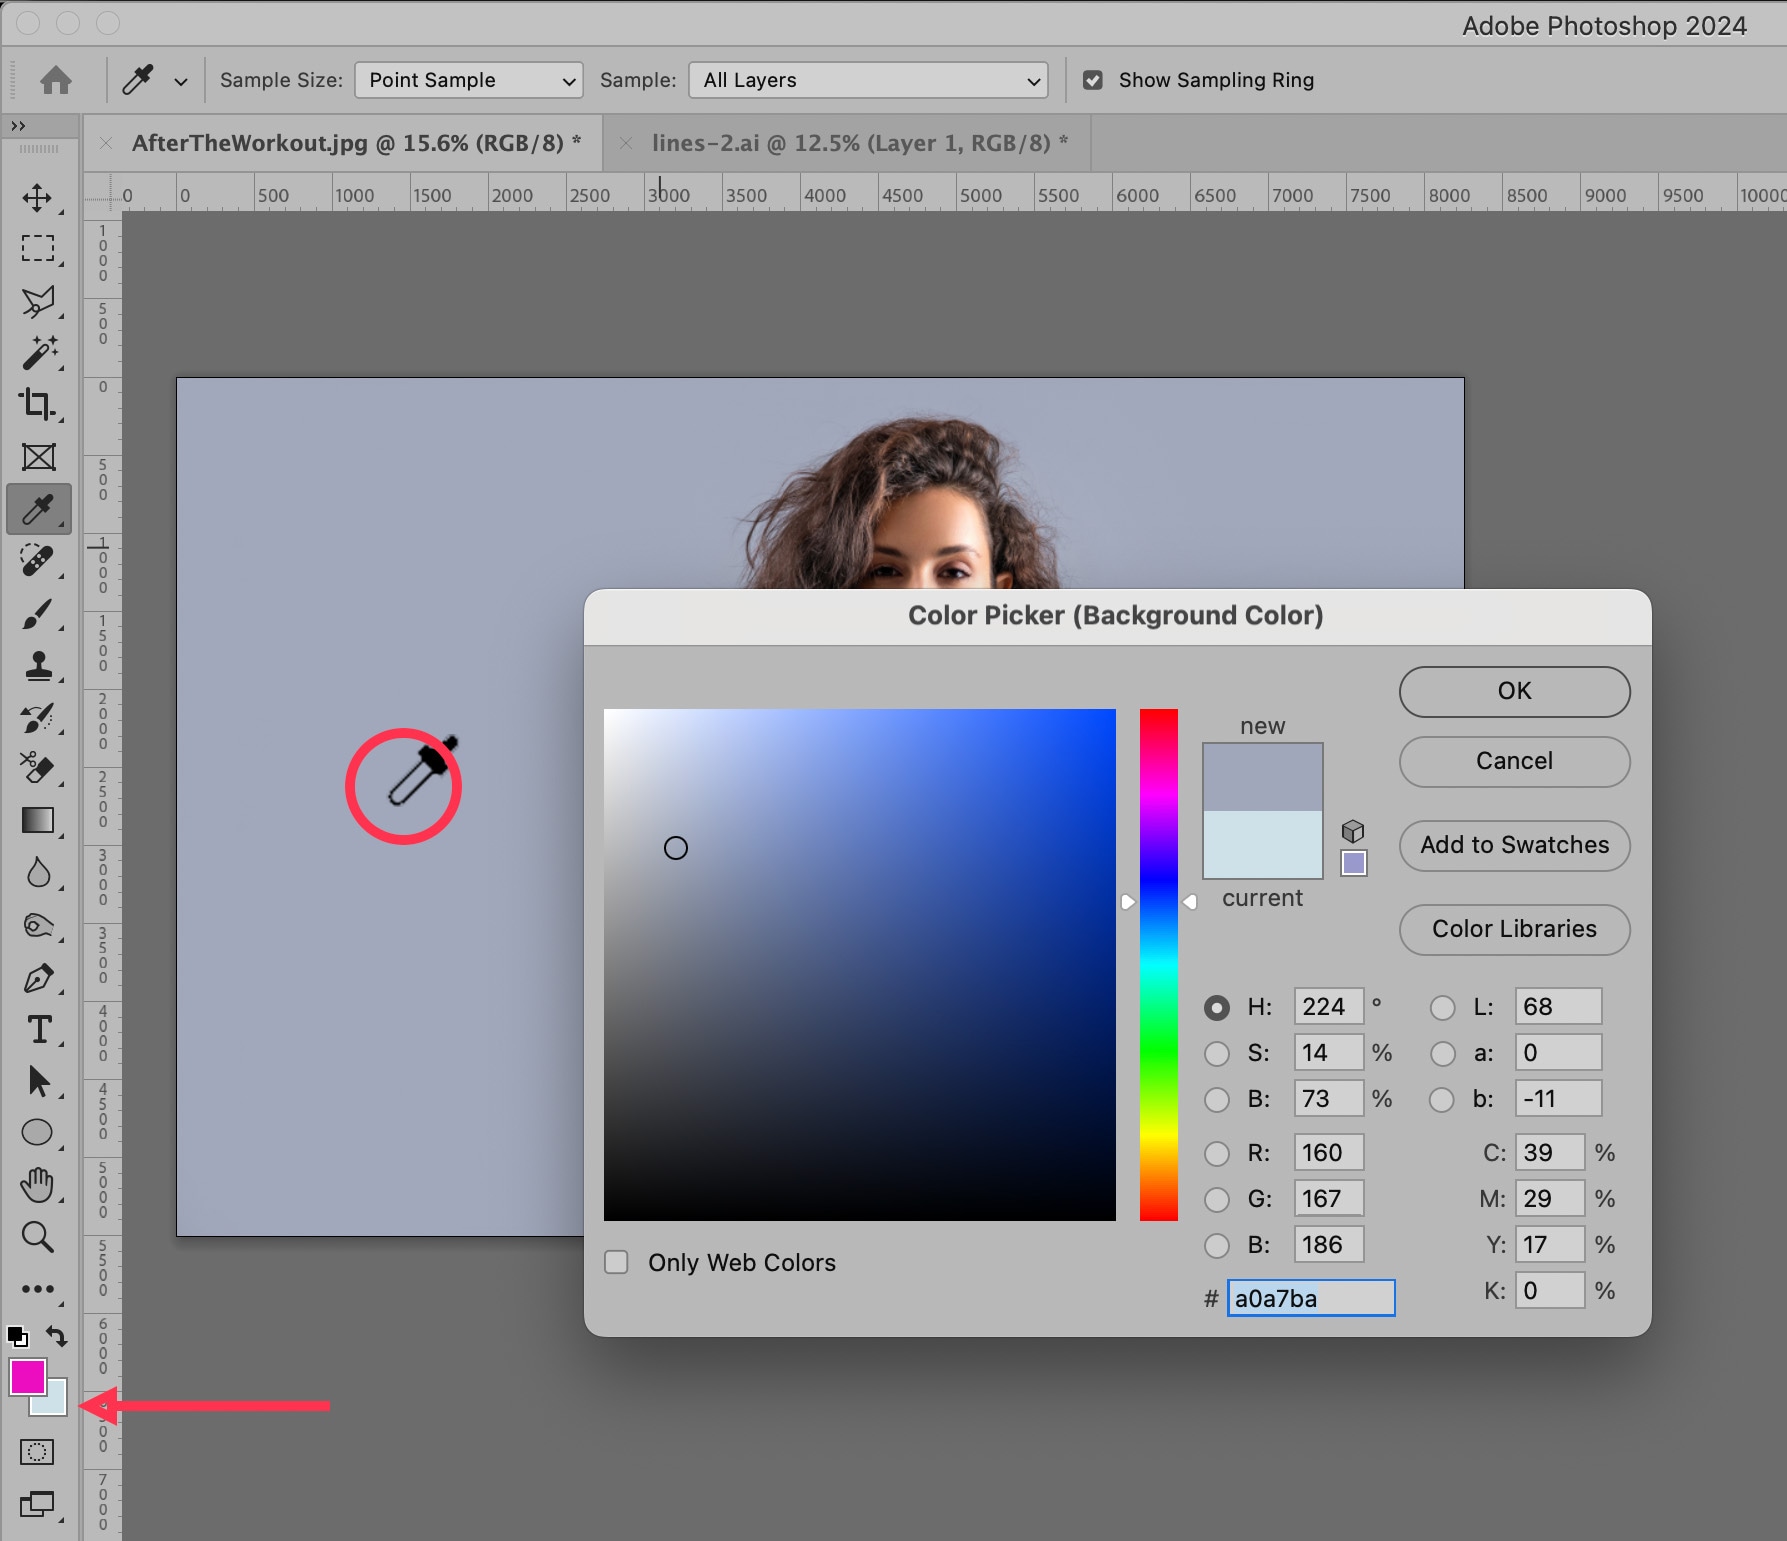The height and width of the screenshot is (1541, 1787).
Task: Select the Saturation radio button
Action: [x=1217, y=1053]
